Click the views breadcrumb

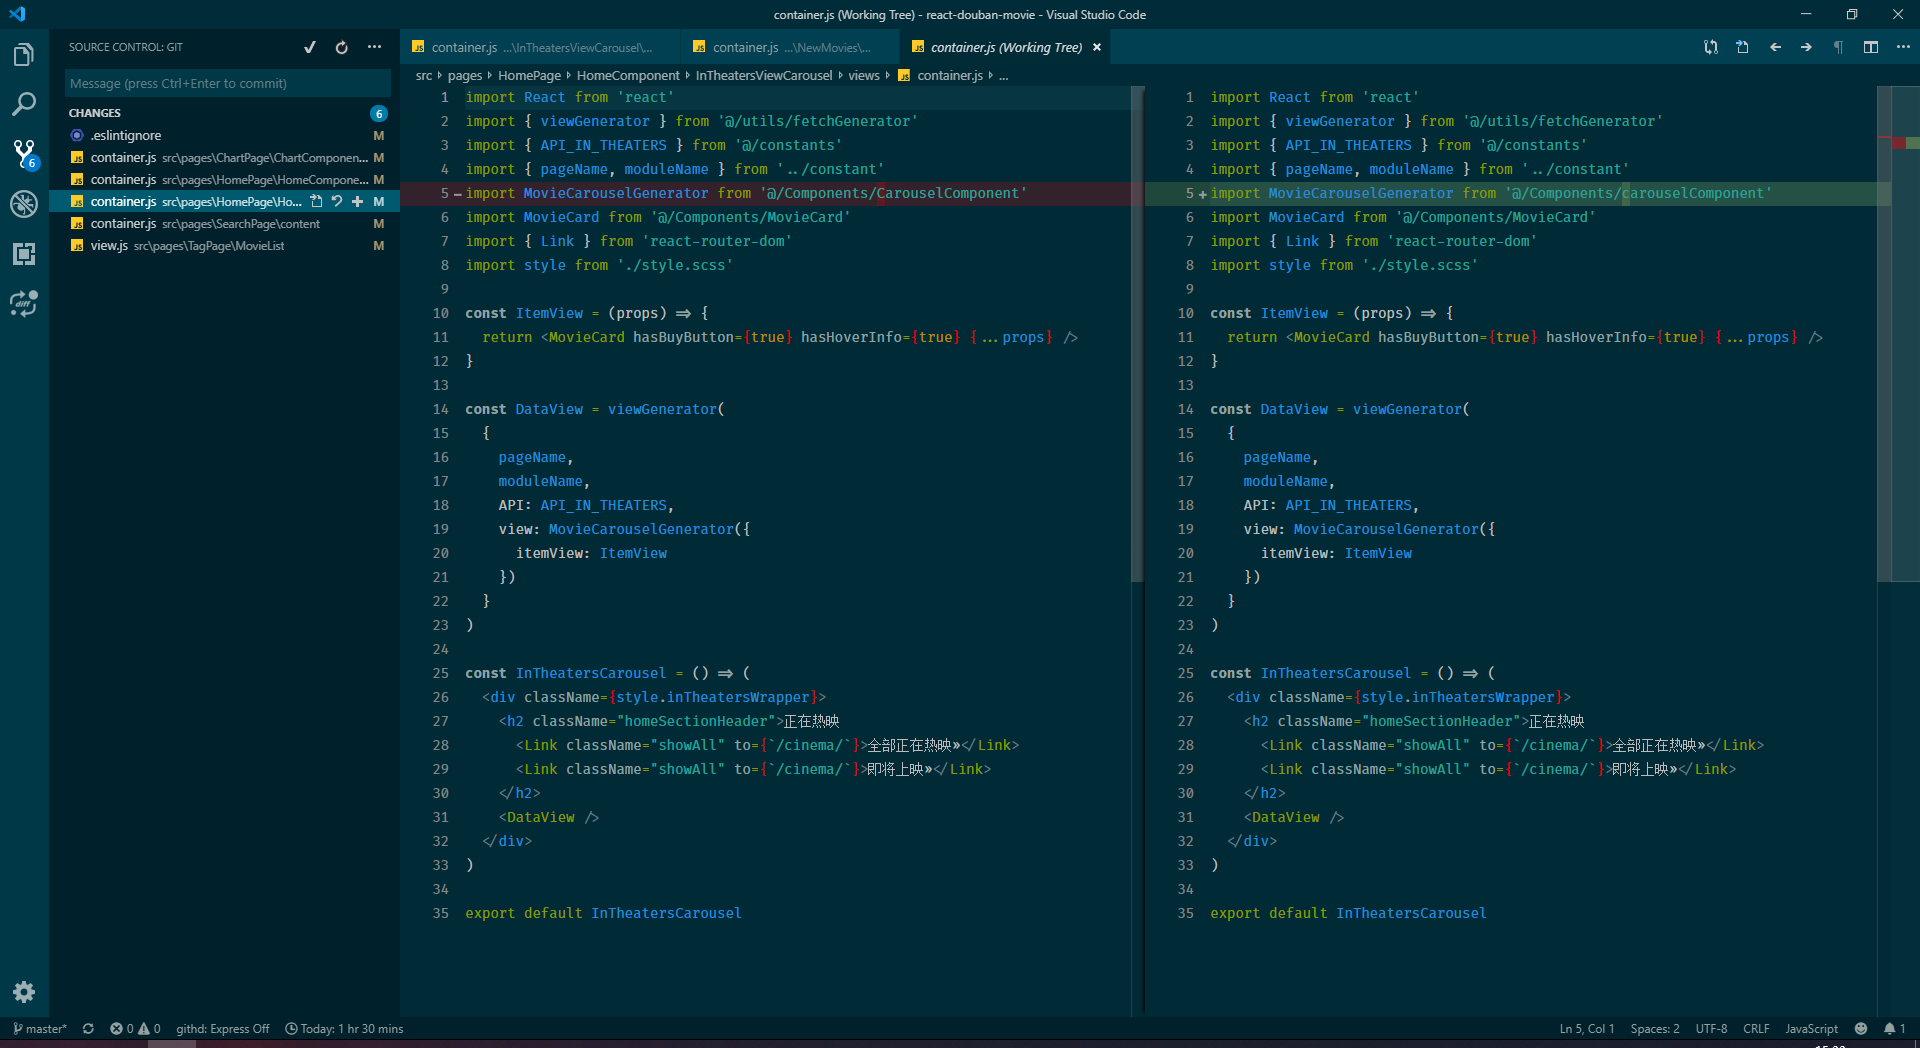click(864, 75)
